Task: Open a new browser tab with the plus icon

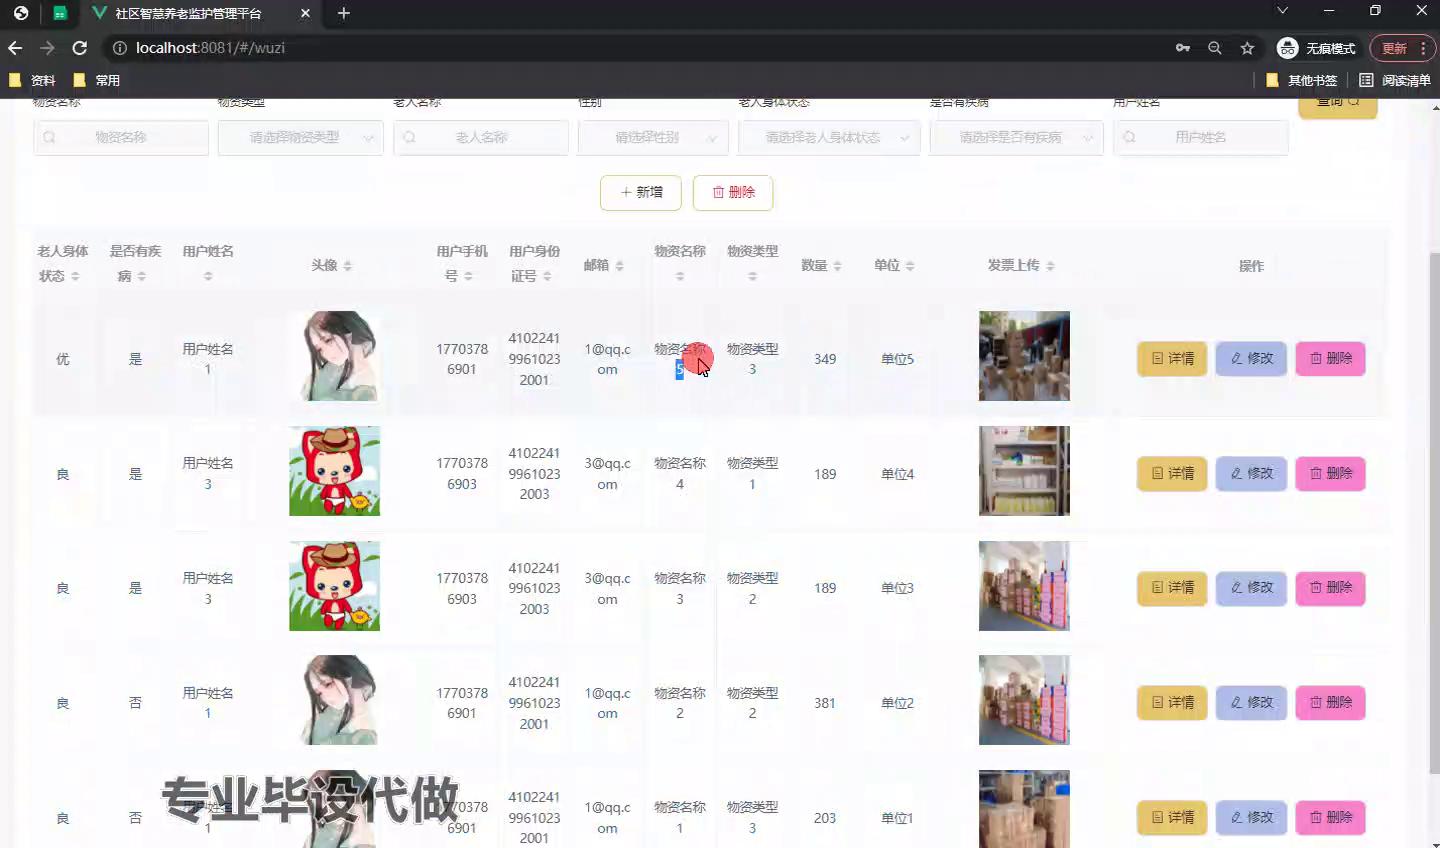Action: click(x=343, y=13)
